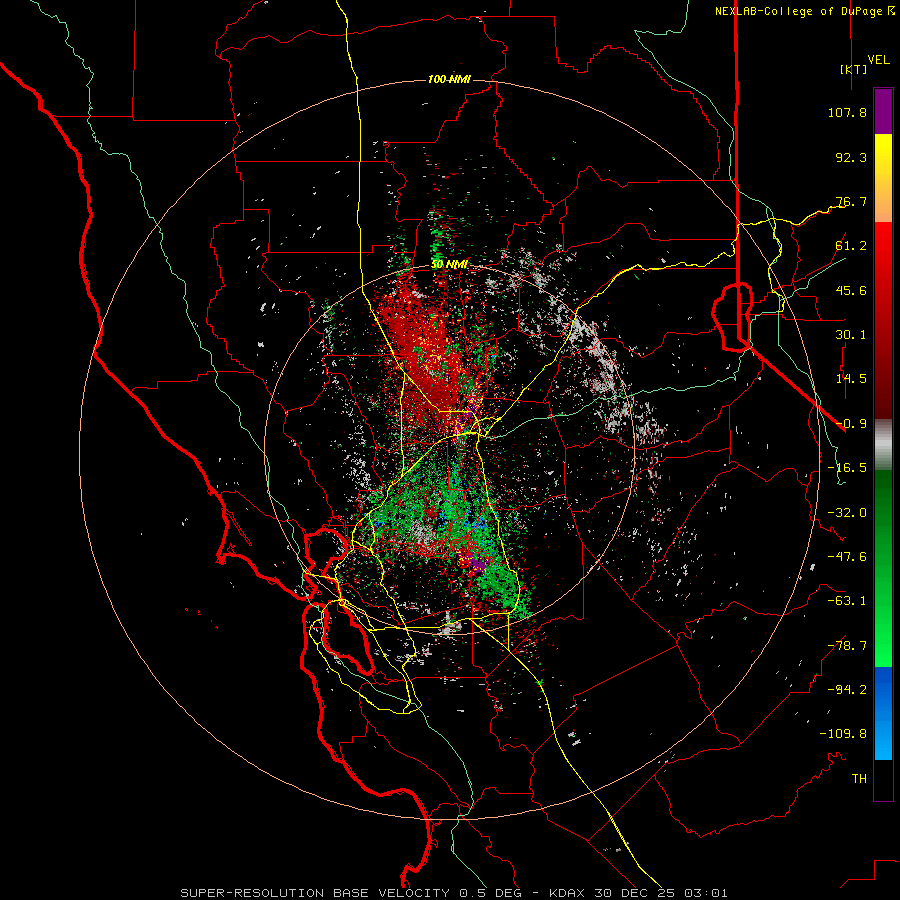This screenshot has width=900, height=900.
Task: Click the [KT] units label
Action: [x=853, y=69]
